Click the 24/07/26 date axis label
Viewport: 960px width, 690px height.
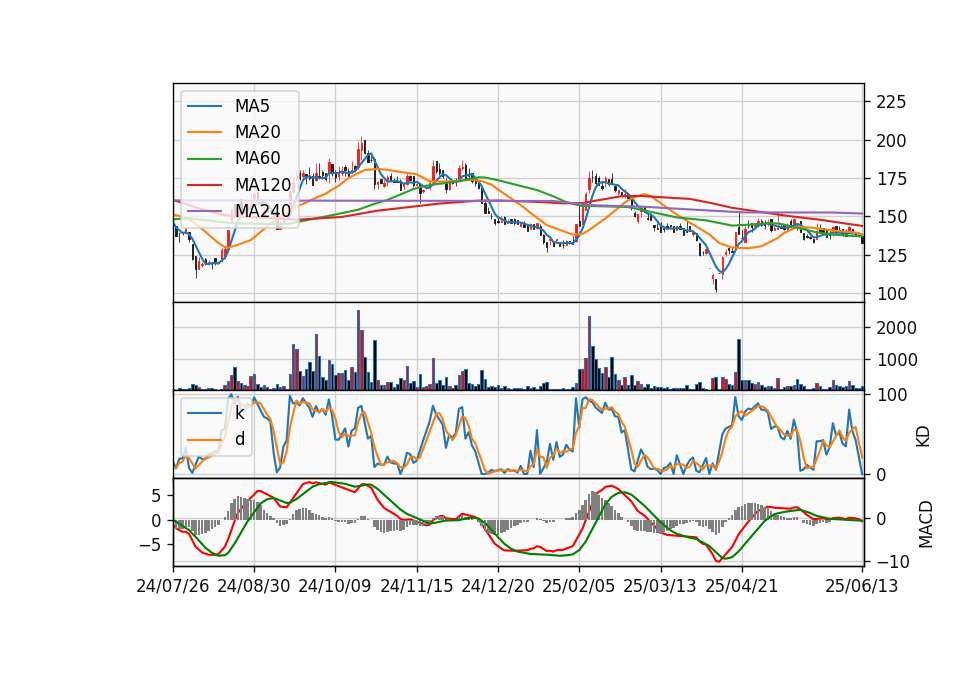click(173, 586)
